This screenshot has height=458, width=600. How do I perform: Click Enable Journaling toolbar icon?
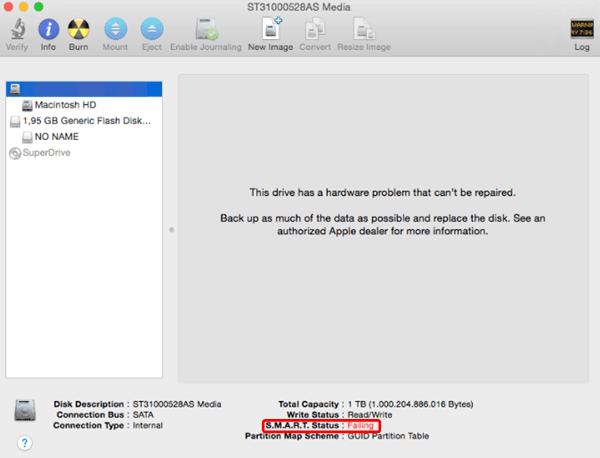coord(207,29)
